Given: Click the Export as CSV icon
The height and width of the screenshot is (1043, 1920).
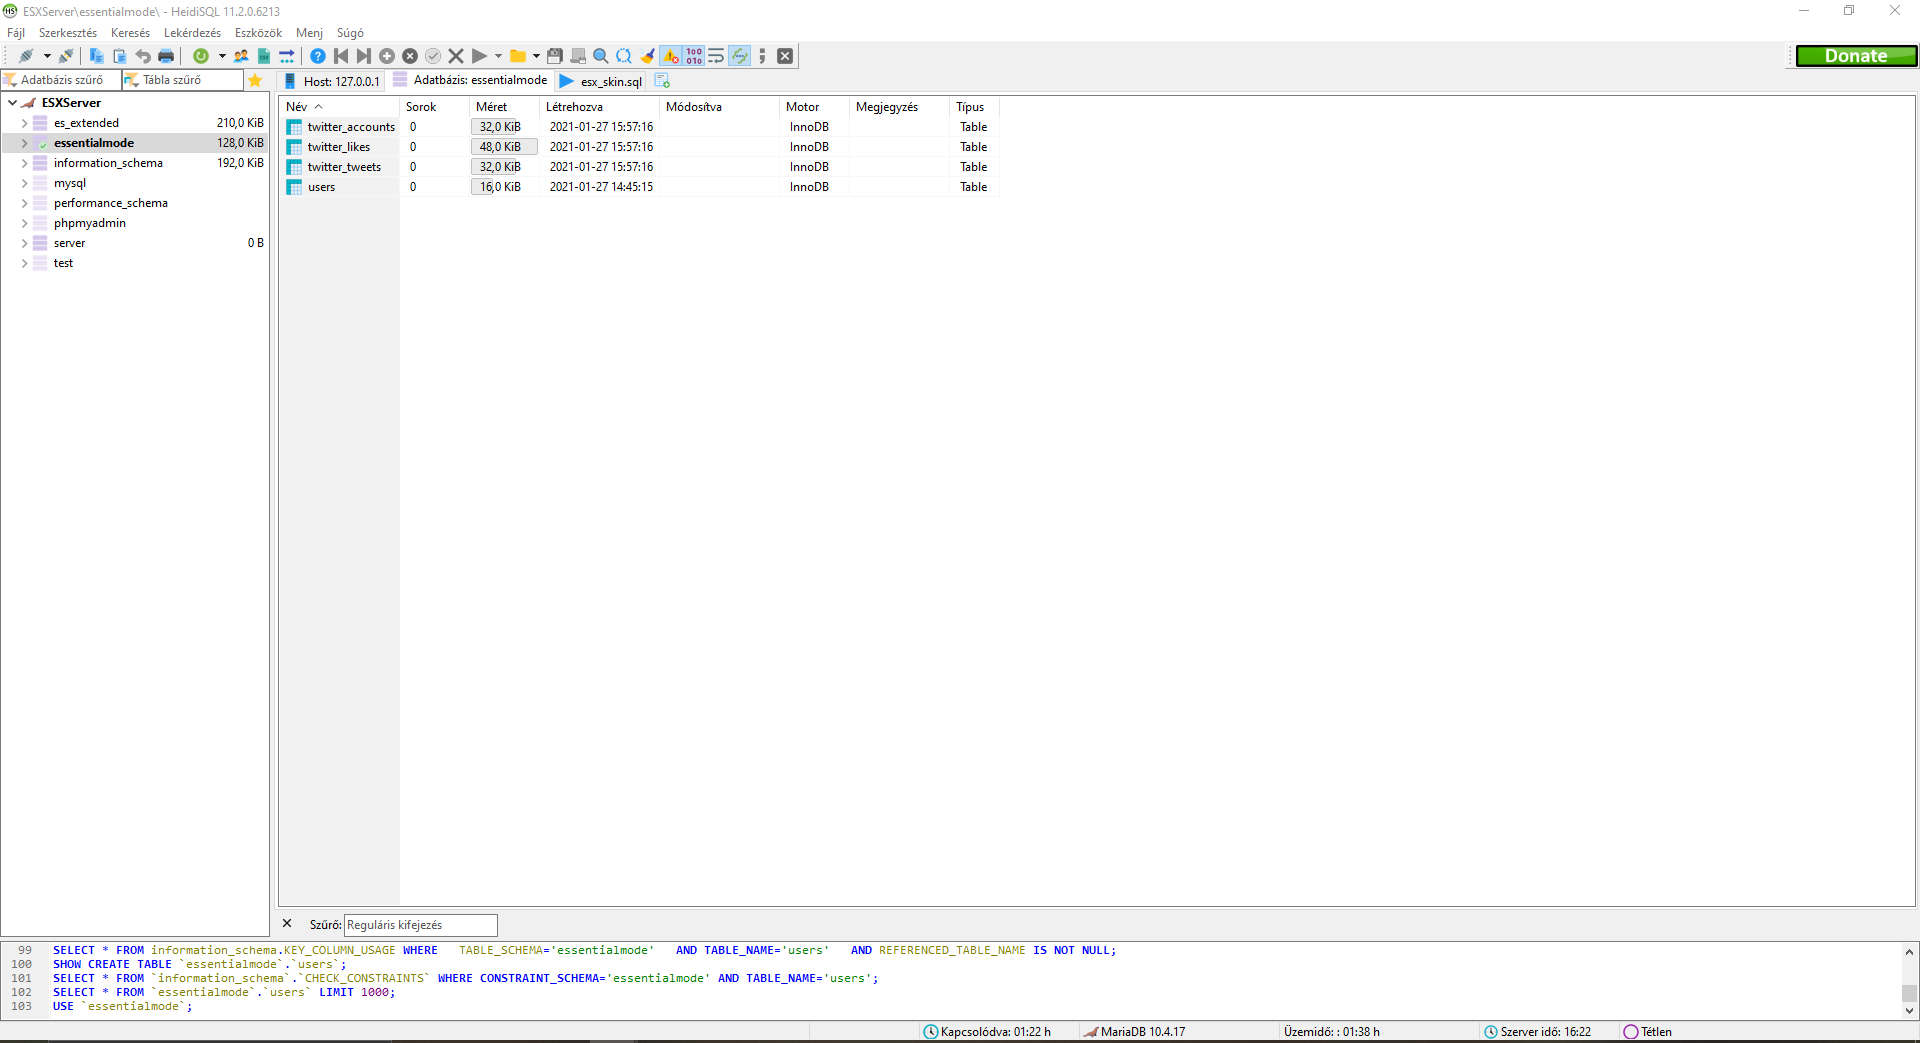Looking at the screenshot, I should coord(263,56).
